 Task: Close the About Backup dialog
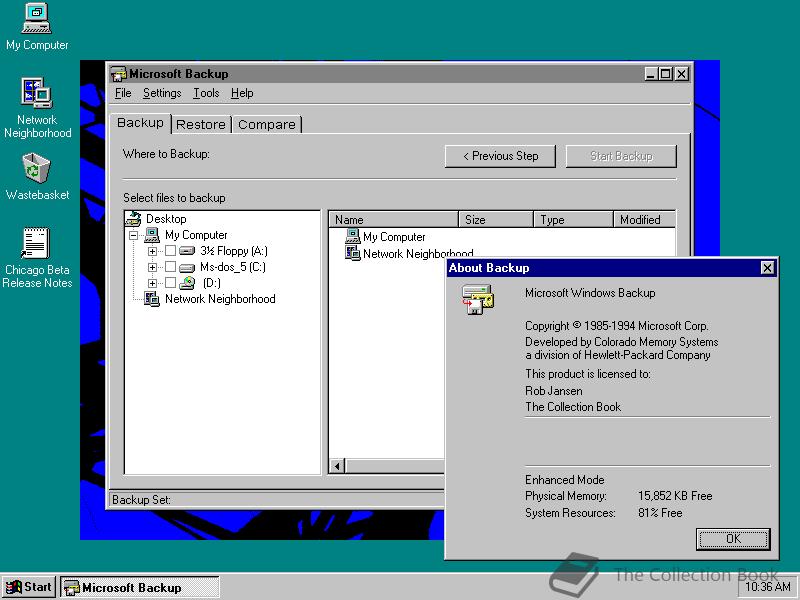point(767,268)
